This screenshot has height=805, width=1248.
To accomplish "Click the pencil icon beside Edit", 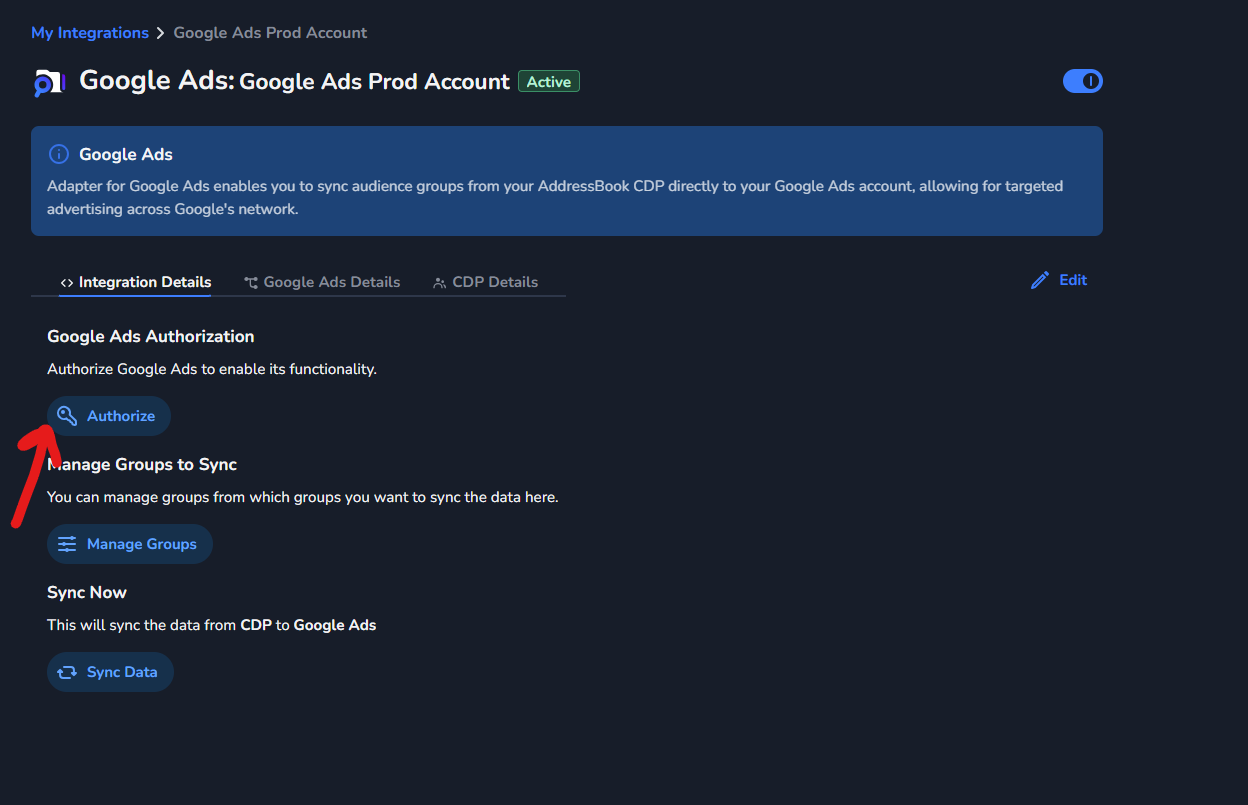I will pos(1040,280).
